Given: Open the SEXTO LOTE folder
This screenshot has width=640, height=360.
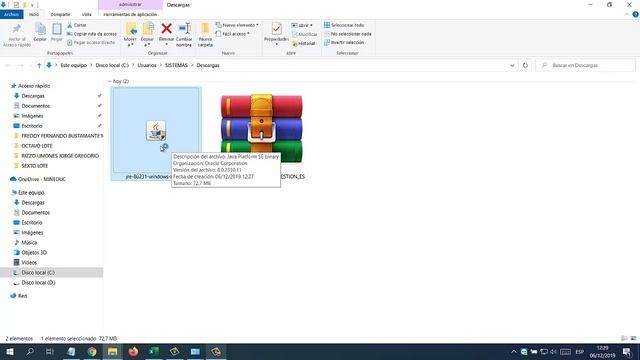Looking at the screenshot, I should [34, 166].
